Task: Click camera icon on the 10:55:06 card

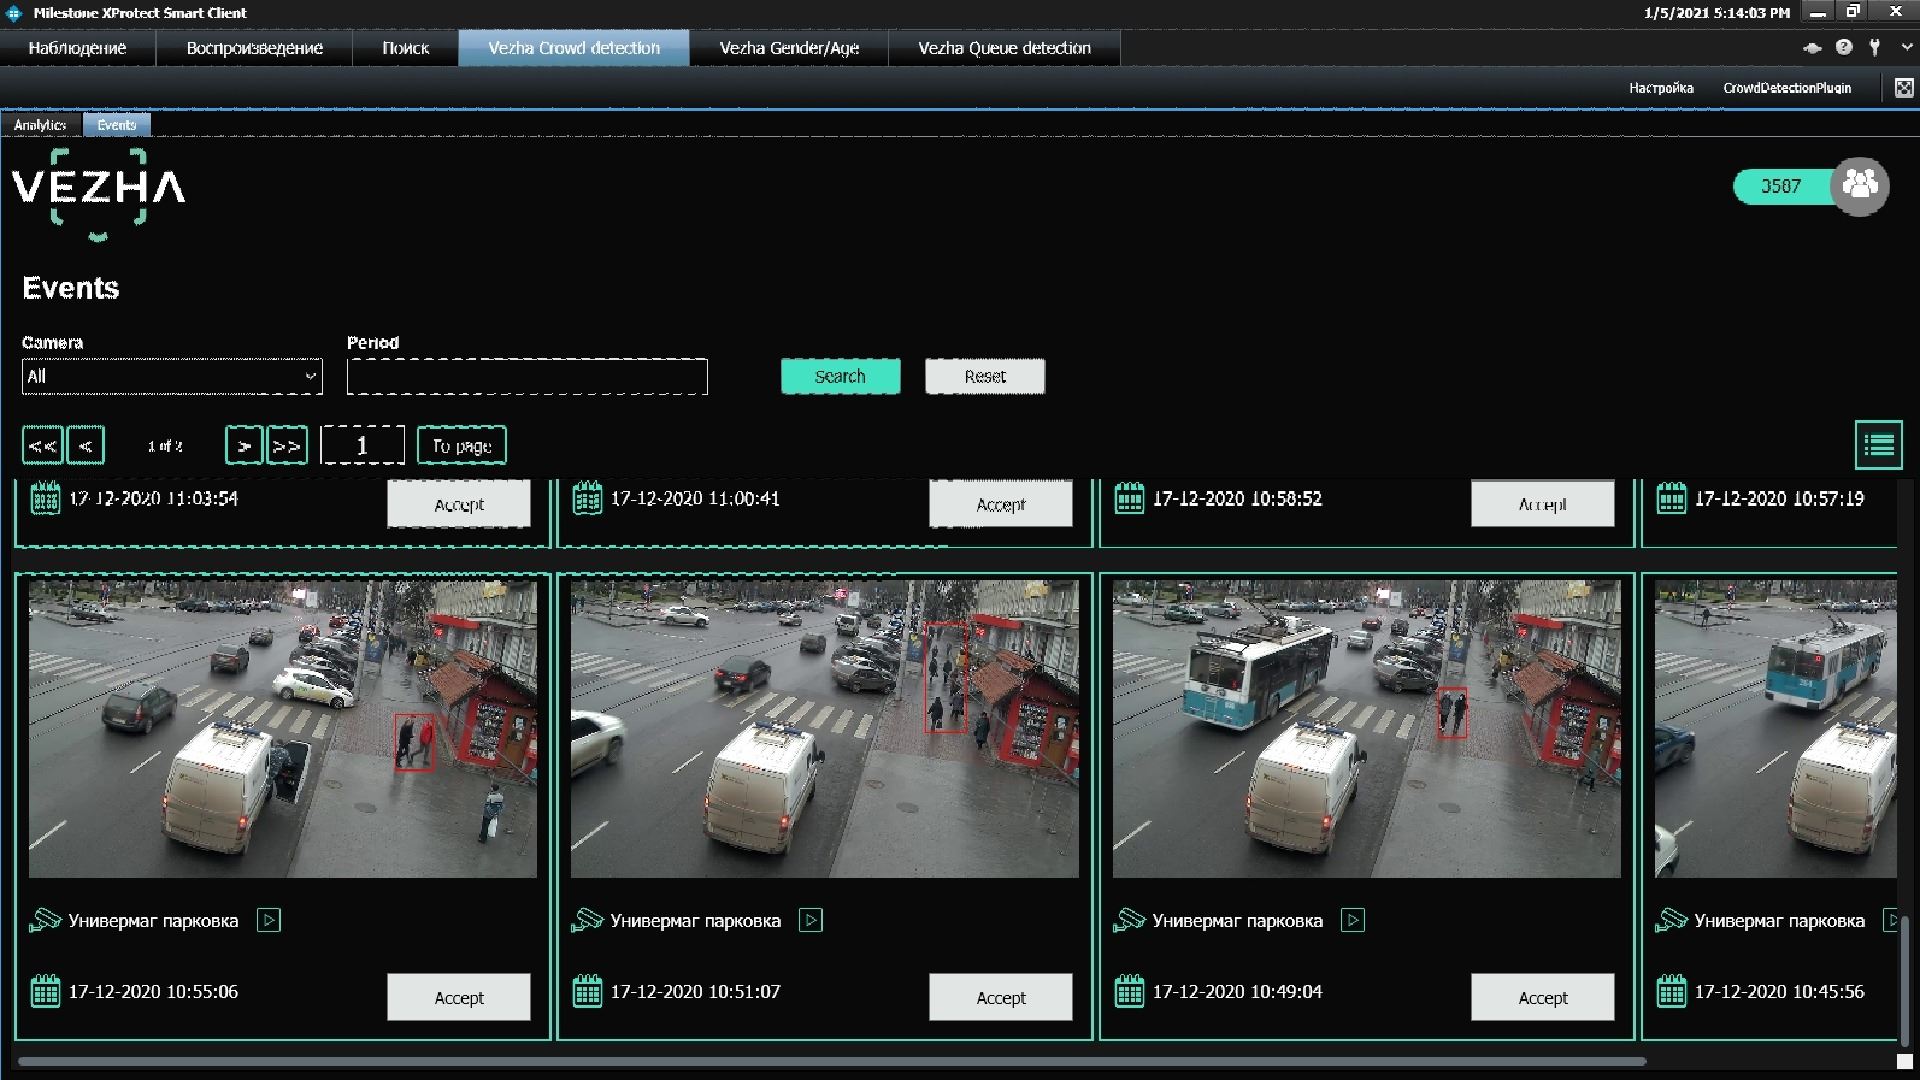Action: pyautogui.click(x=45, y=920)
